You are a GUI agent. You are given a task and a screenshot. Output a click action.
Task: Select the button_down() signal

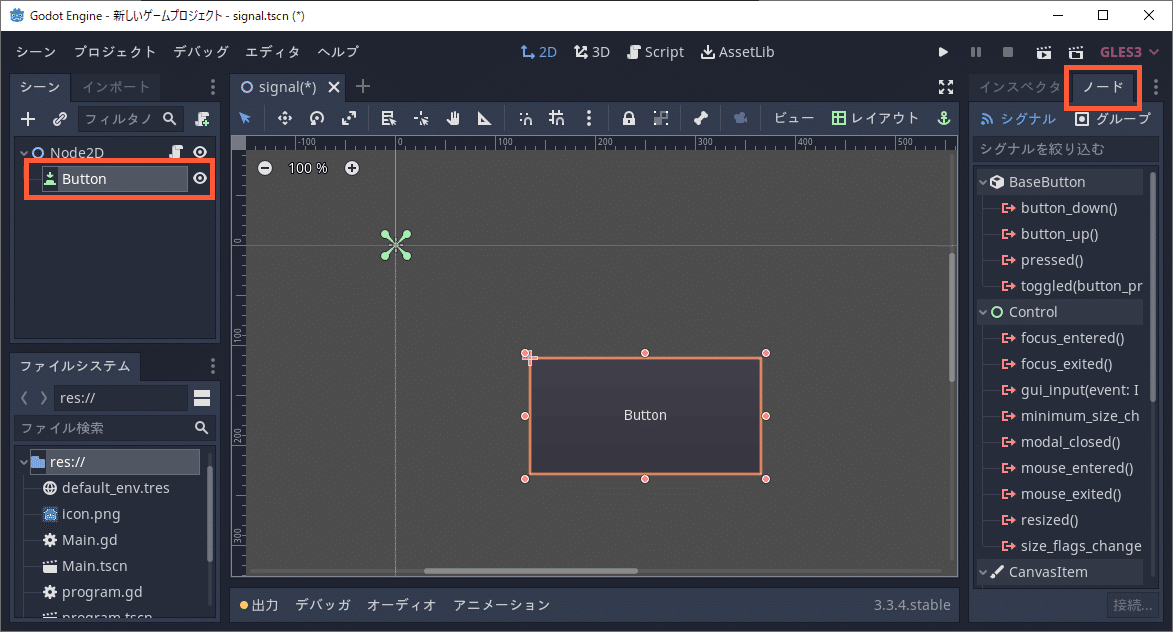tap(1069, 208)
